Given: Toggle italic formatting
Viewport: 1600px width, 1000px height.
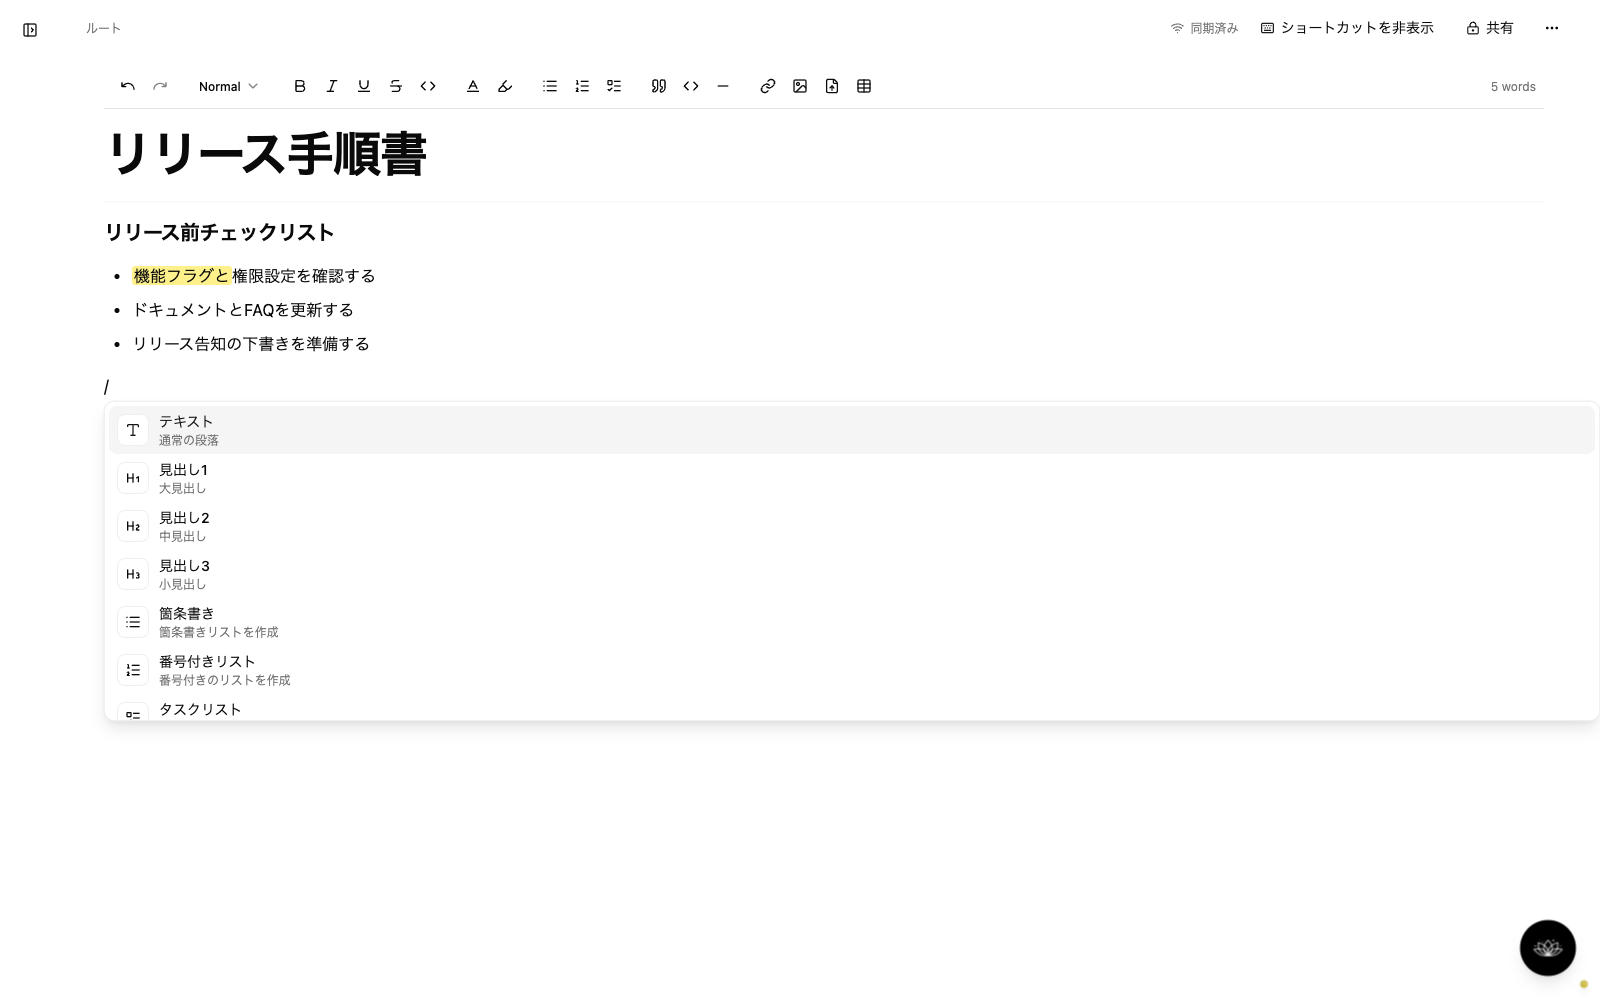Looking at the screenshot, I should pyautogui.click(x=332, y=86).
